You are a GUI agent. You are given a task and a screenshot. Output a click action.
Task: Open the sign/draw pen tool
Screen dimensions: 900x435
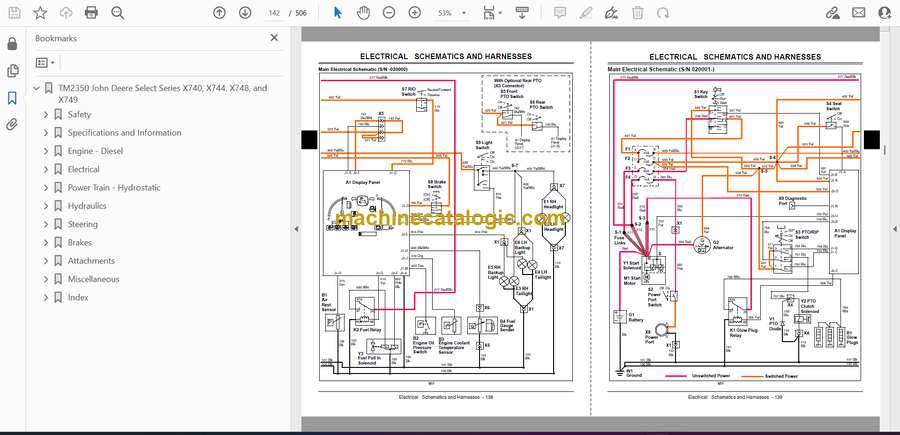(x=612, y=13)
